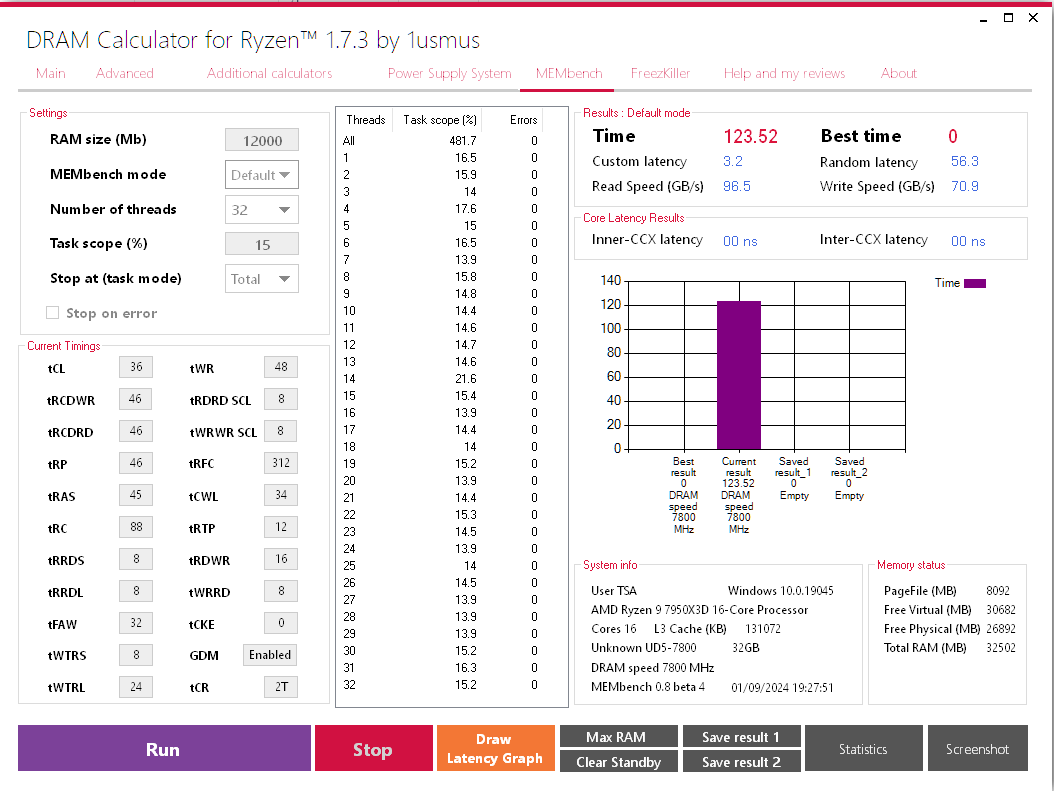Select thread 32 row in table
Screen dimensions: 1054x791
[x=440, y=685]
